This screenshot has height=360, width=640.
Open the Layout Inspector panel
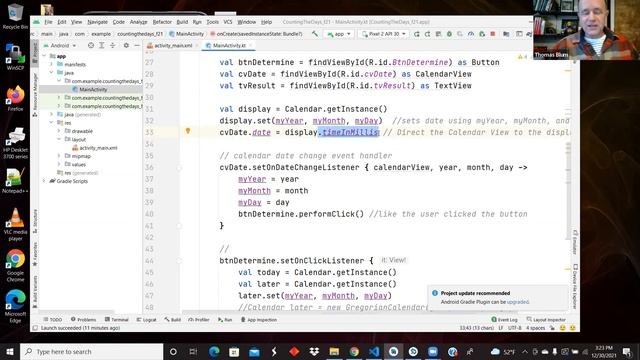click(546, 320)
